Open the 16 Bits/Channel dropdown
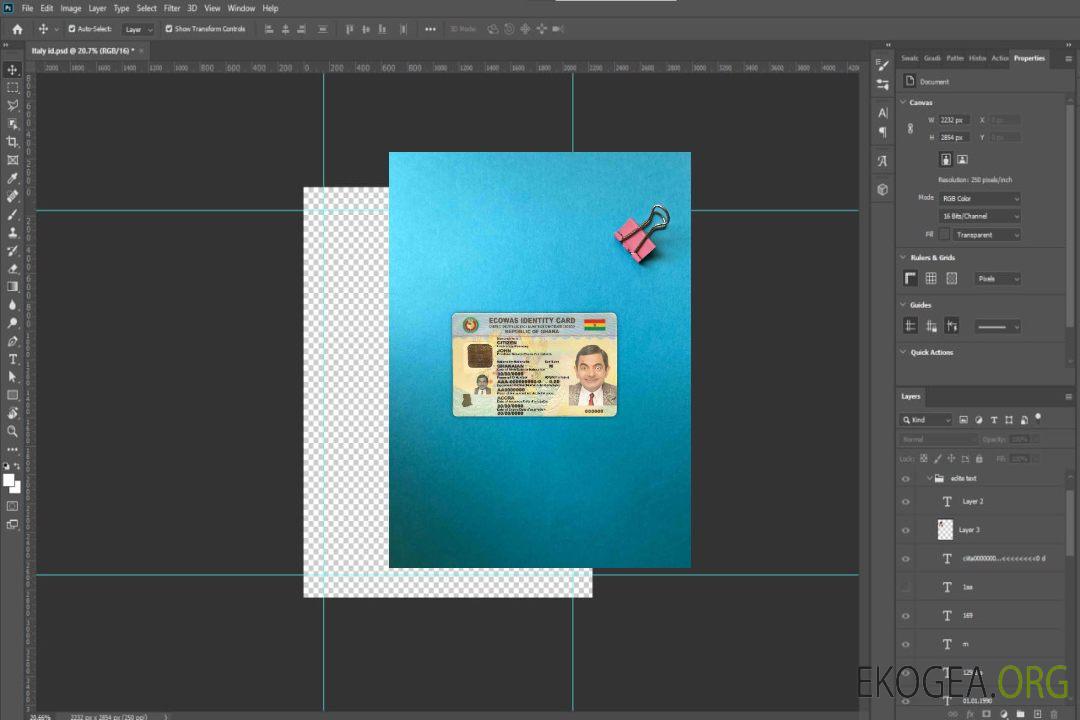 coord(980,216)
